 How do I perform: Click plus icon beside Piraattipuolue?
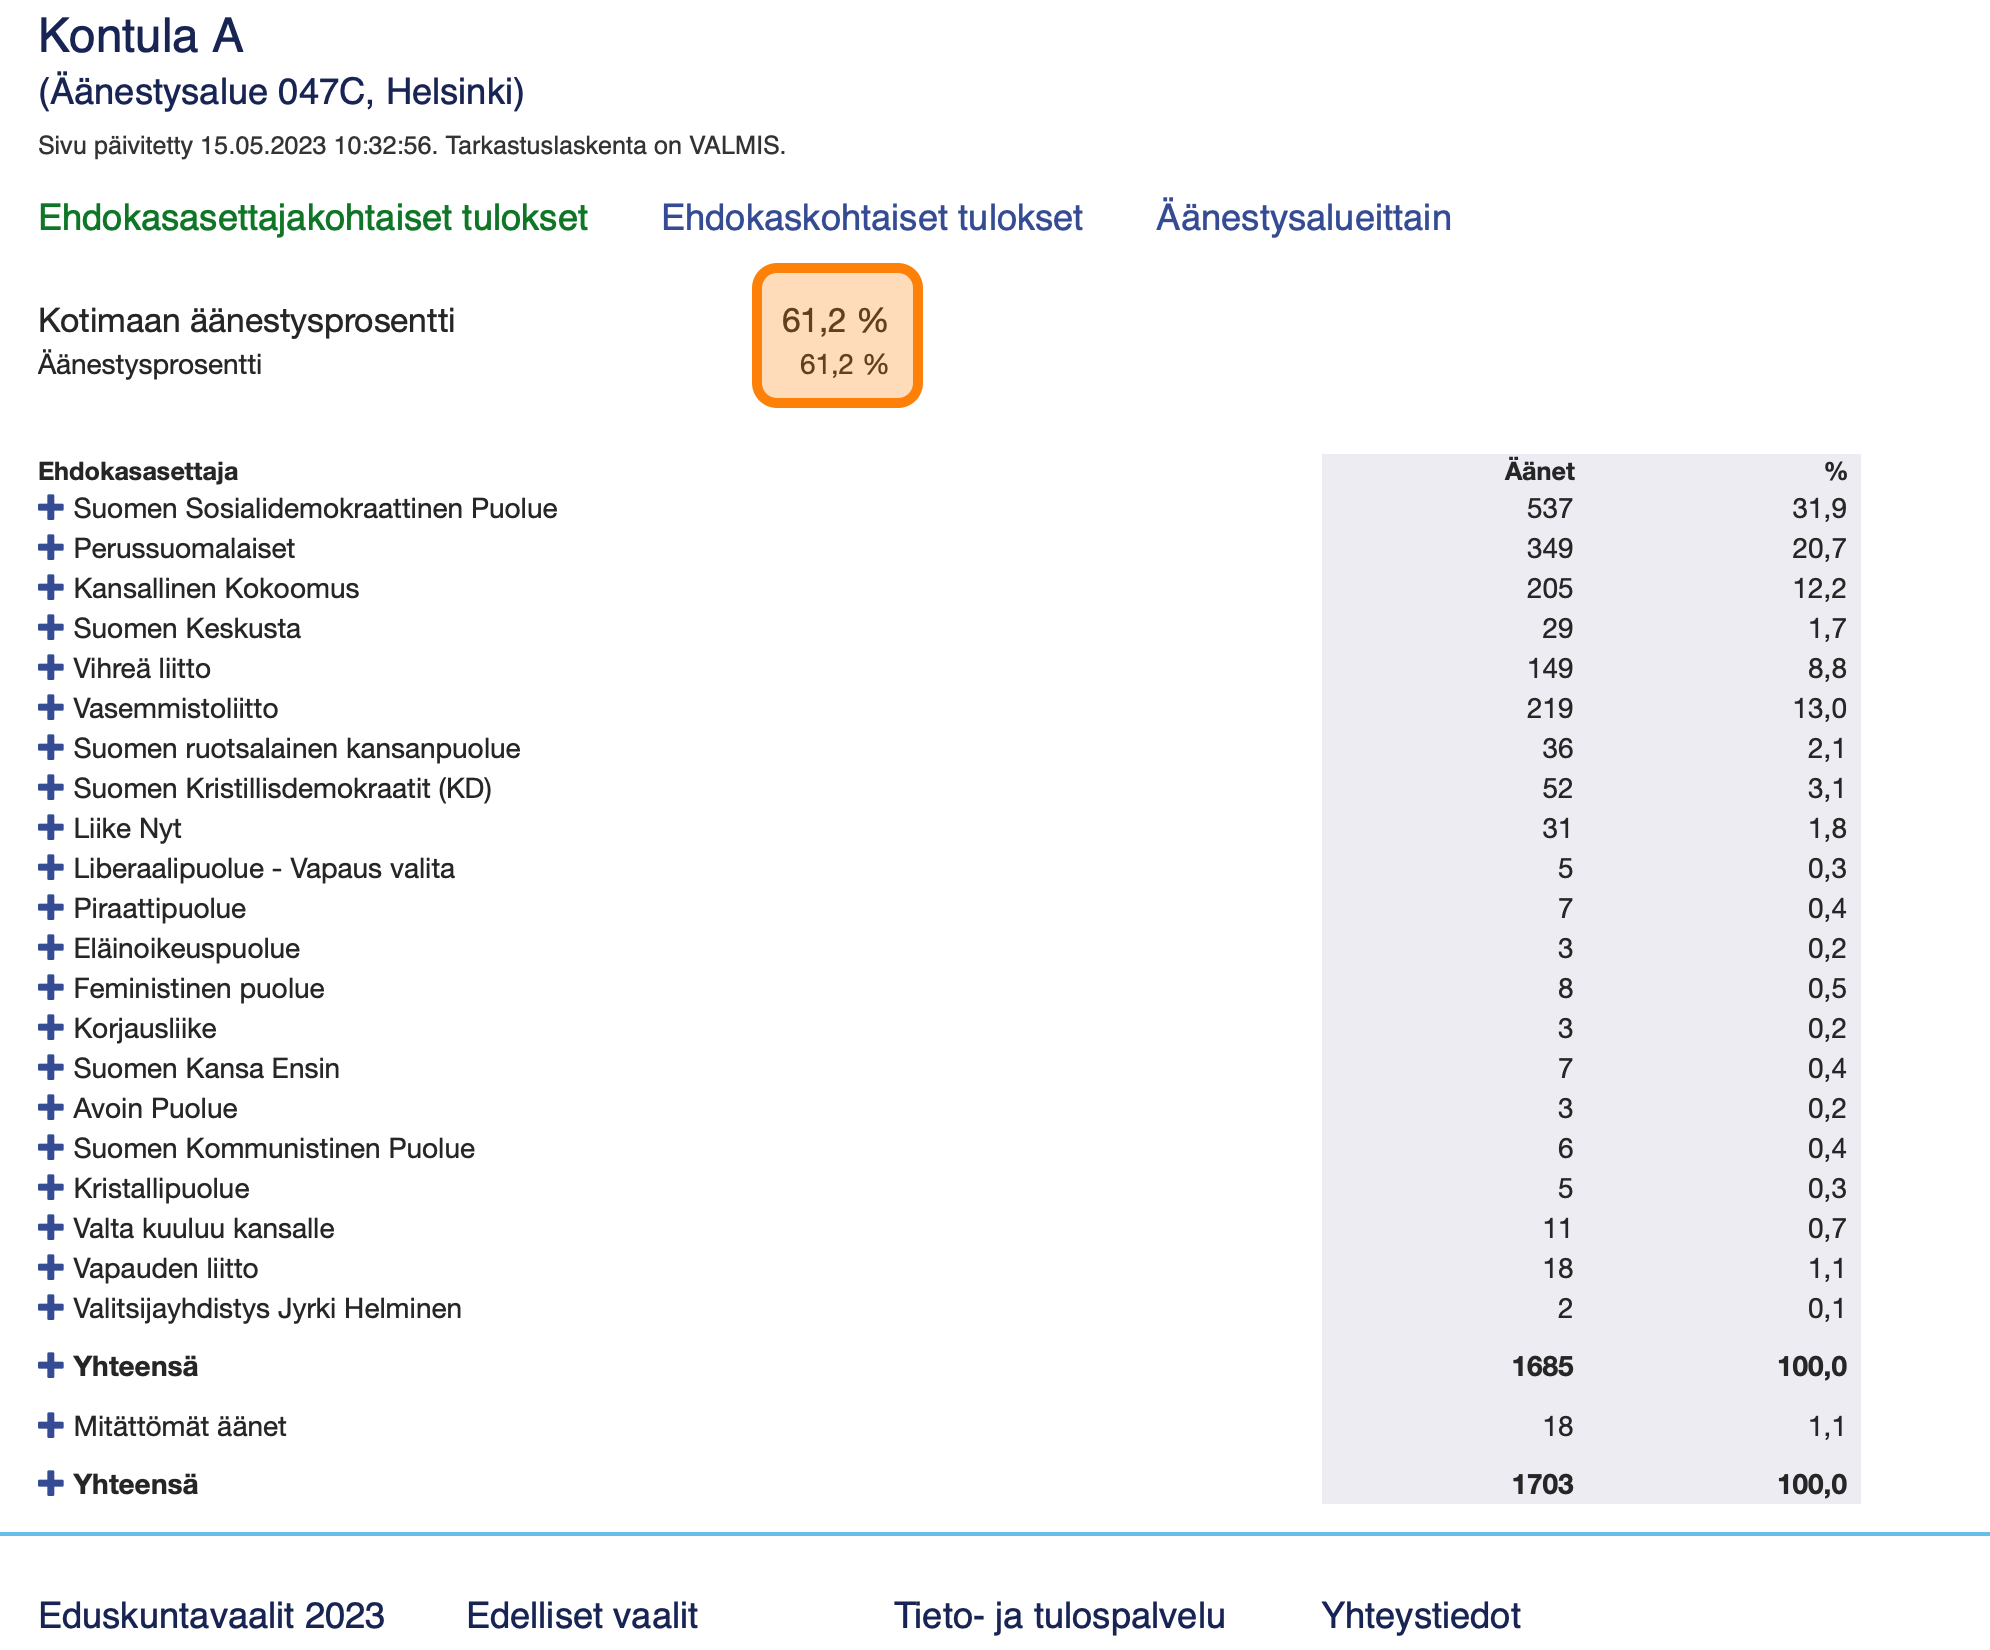[x=50, y=908]
